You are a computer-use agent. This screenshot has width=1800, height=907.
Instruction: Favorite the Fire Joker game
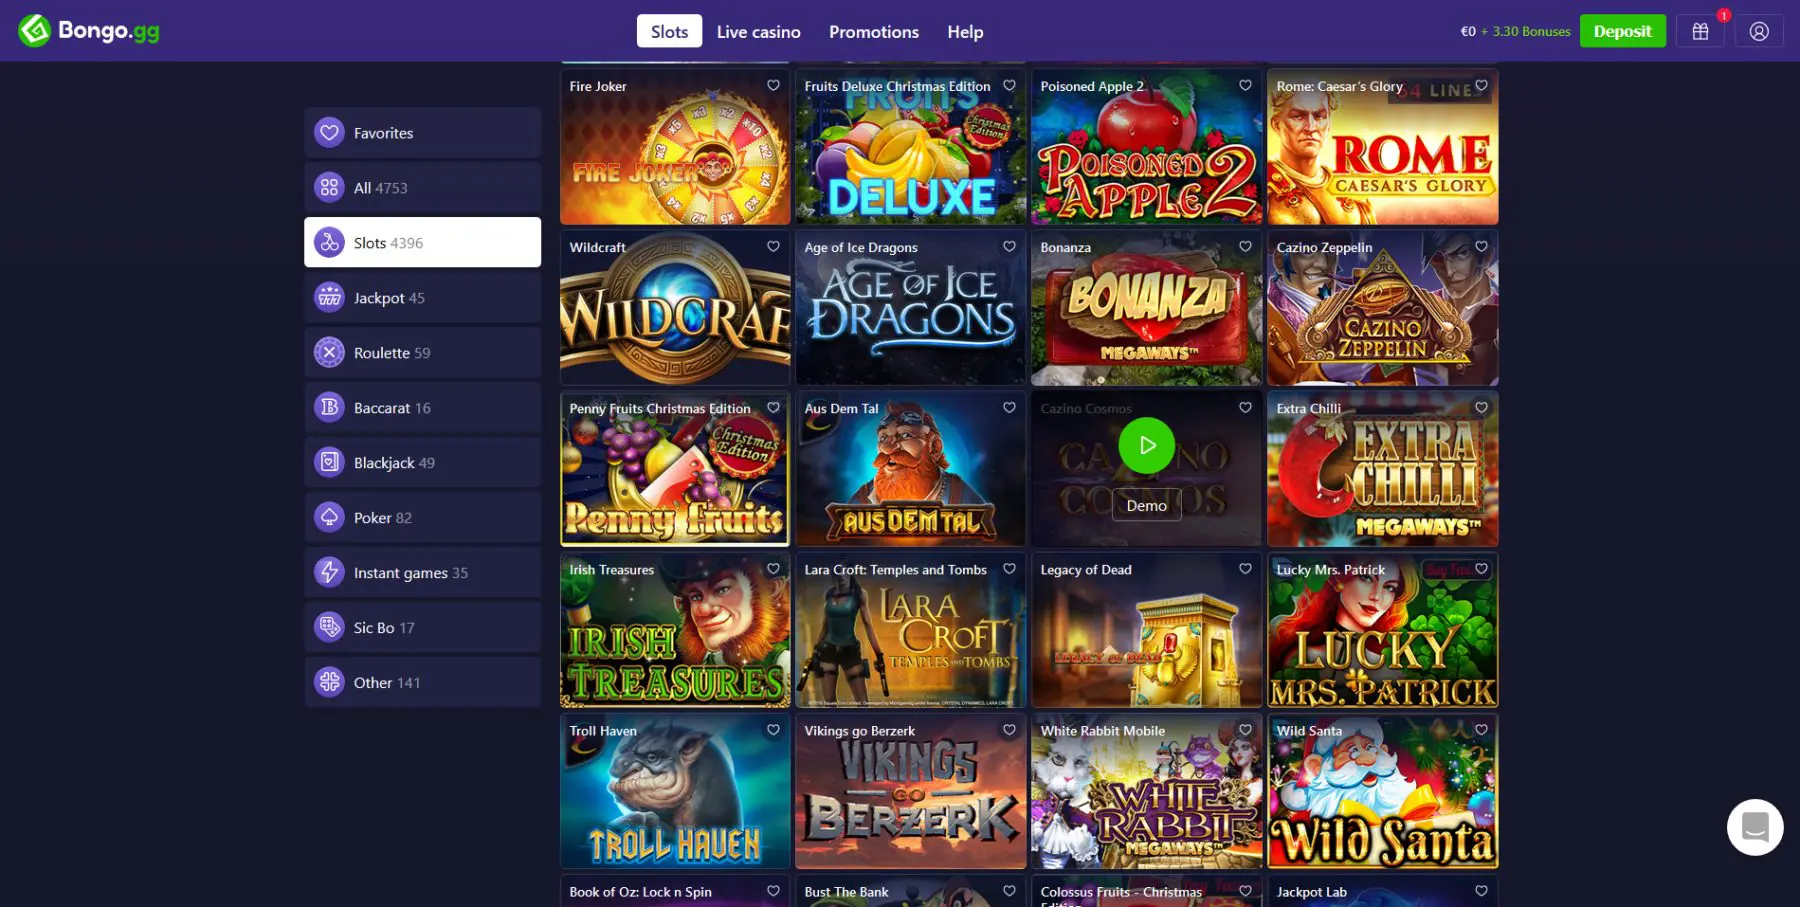click(772, 86)
